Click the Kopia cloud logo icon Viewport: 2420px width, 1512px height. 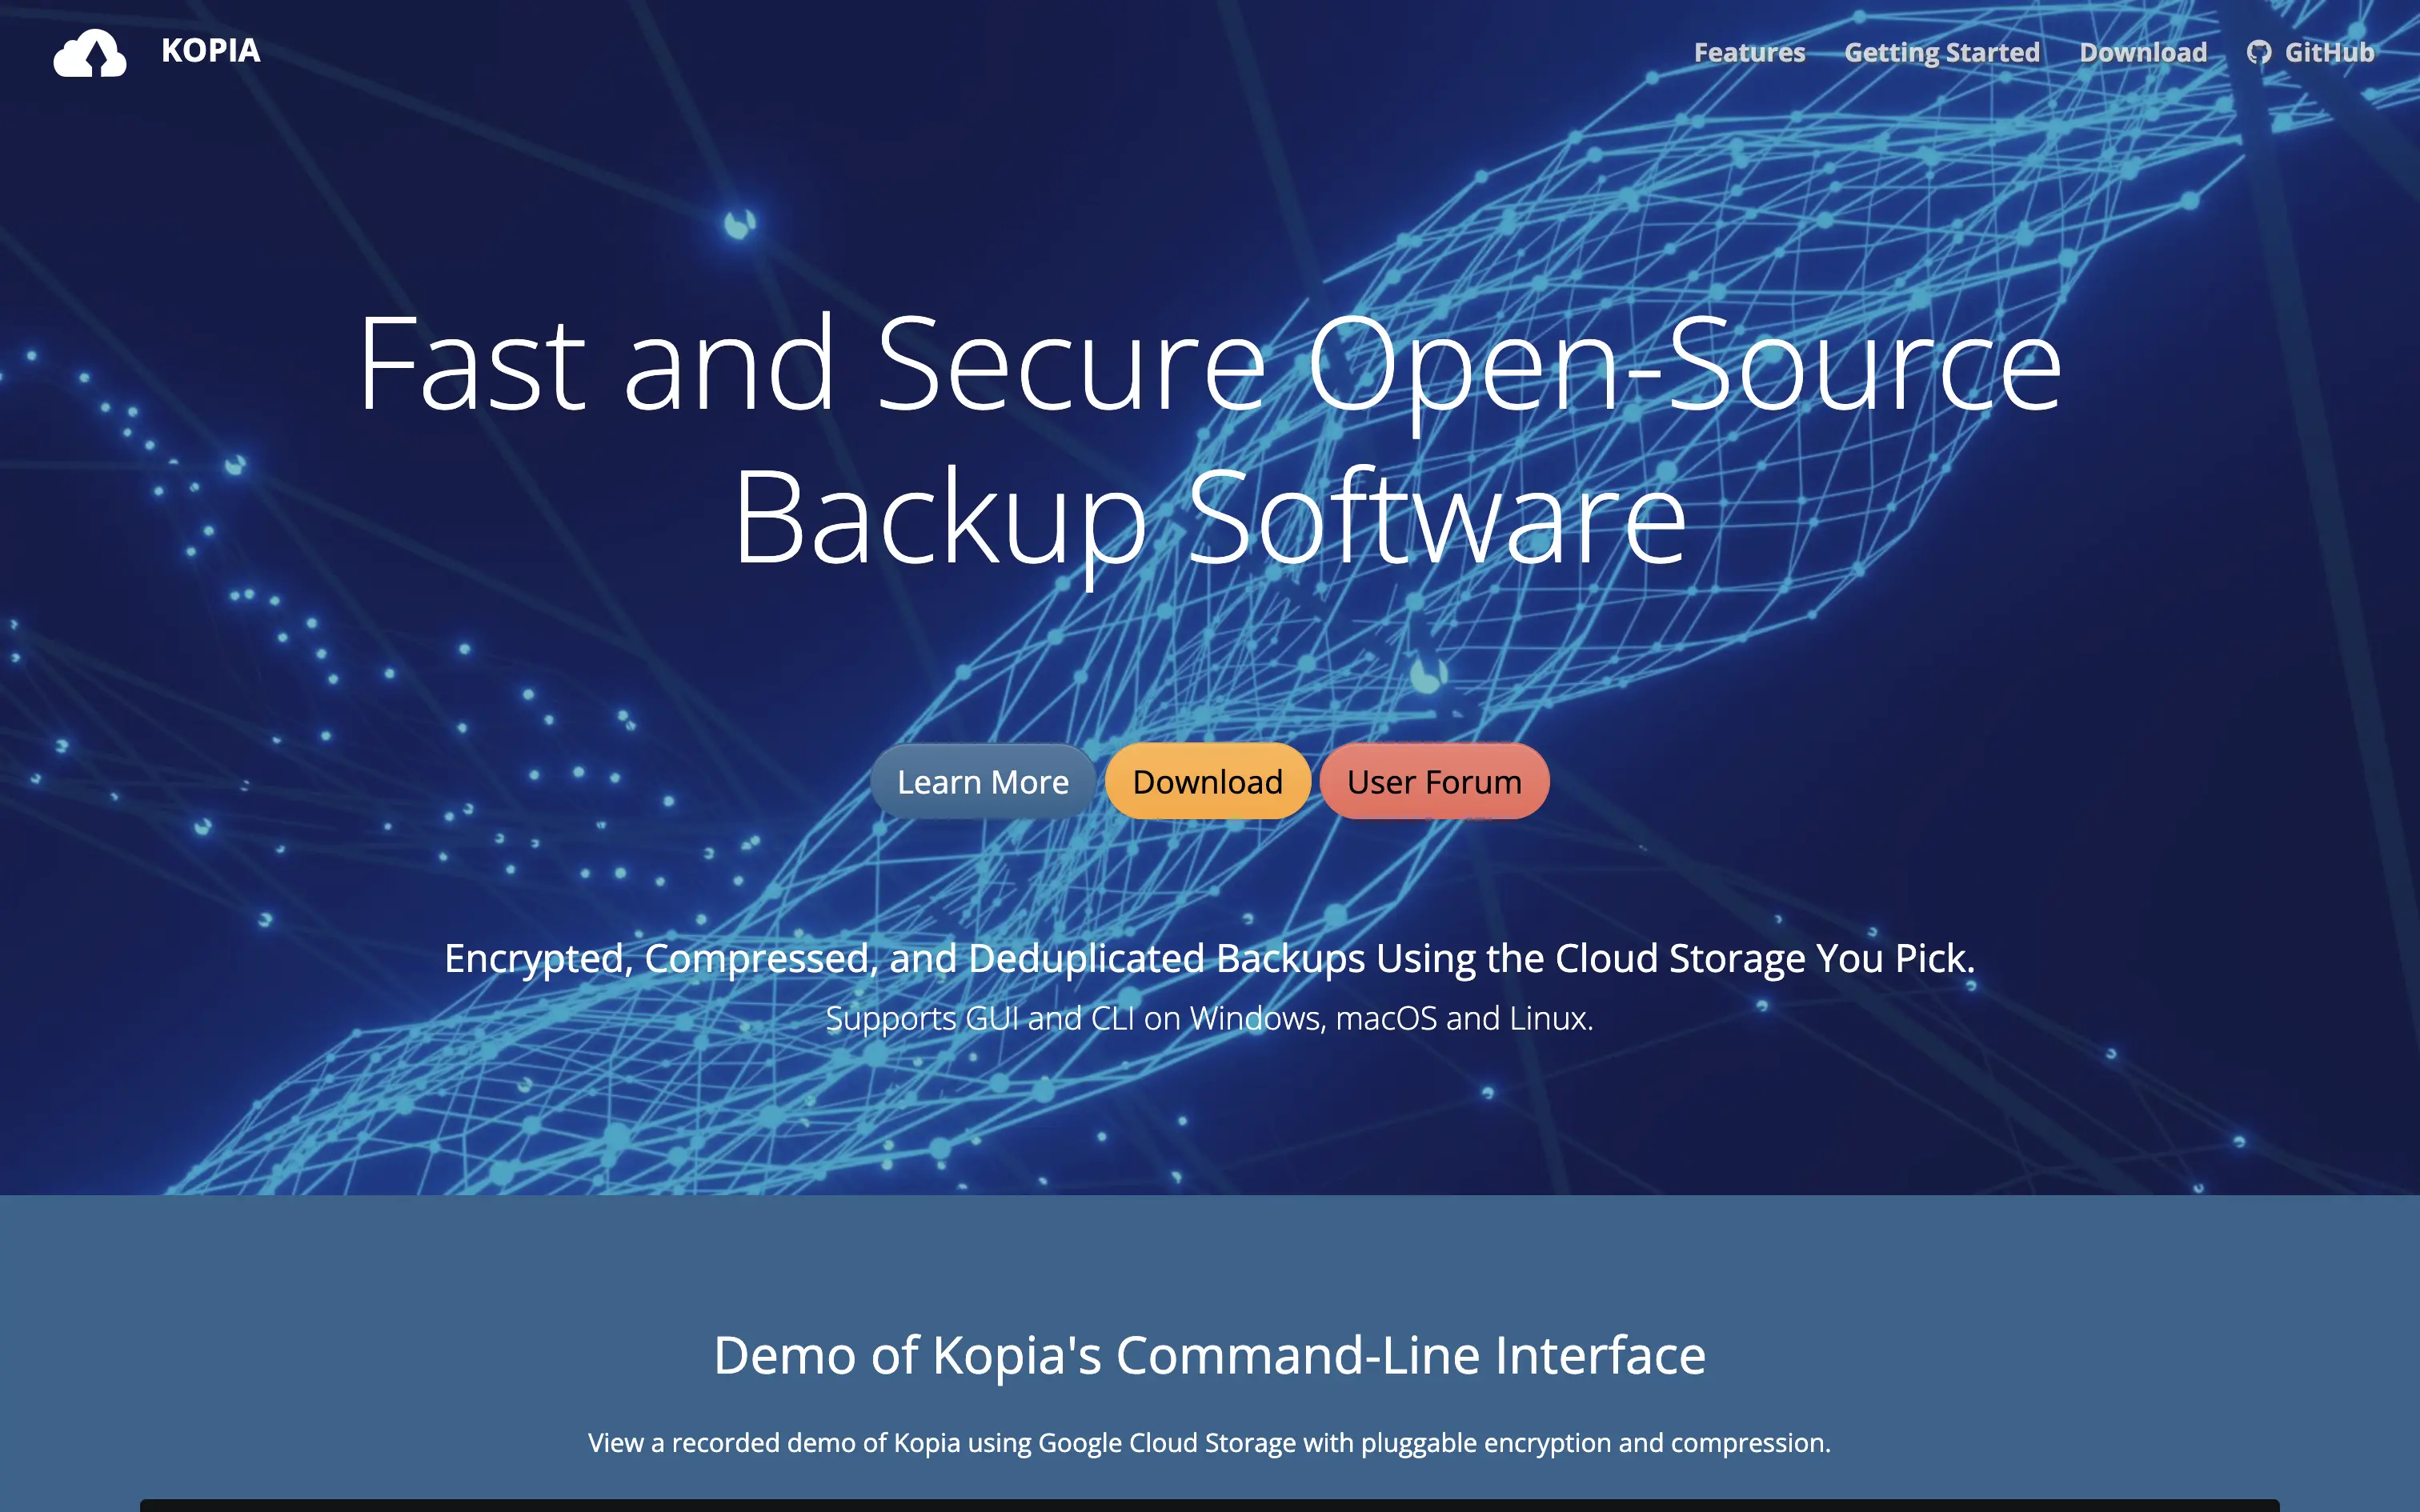90,53
